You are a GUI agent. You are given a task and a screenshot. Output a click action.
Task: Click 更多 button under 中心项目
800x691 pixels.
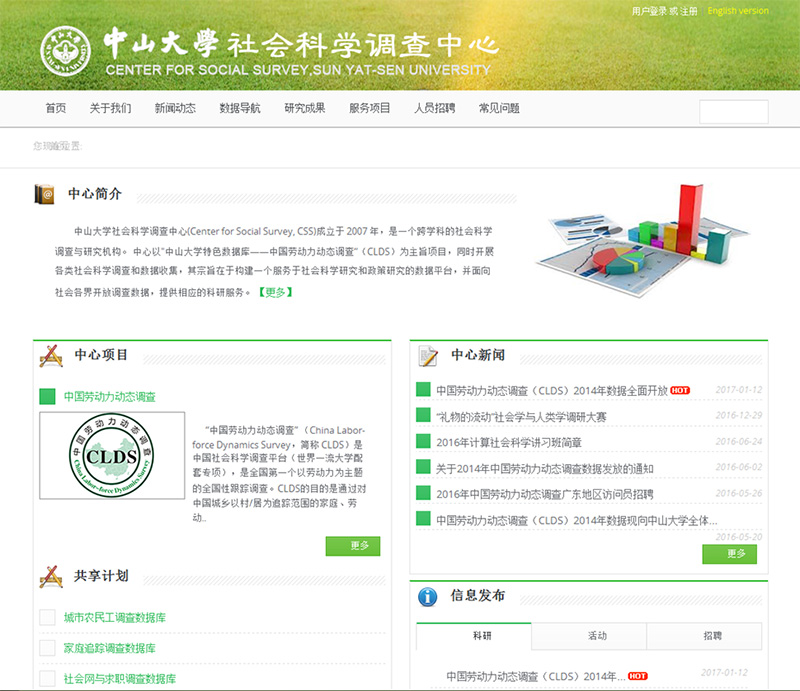pos(353,546)
